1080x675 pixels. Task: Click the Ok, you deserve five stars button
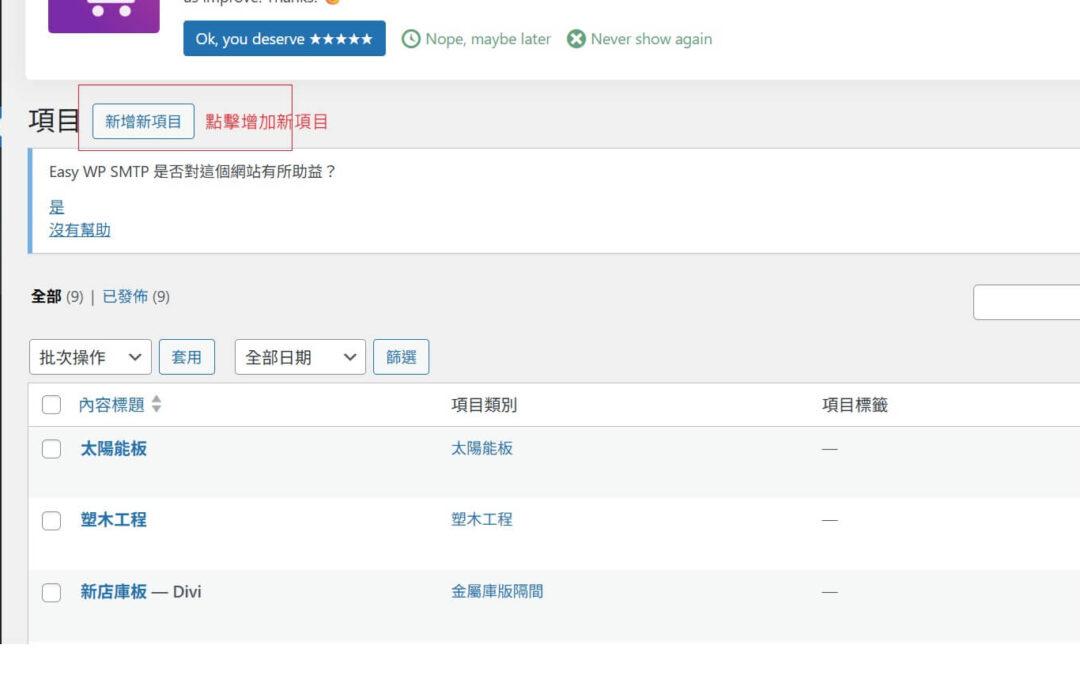click(284, 39)
